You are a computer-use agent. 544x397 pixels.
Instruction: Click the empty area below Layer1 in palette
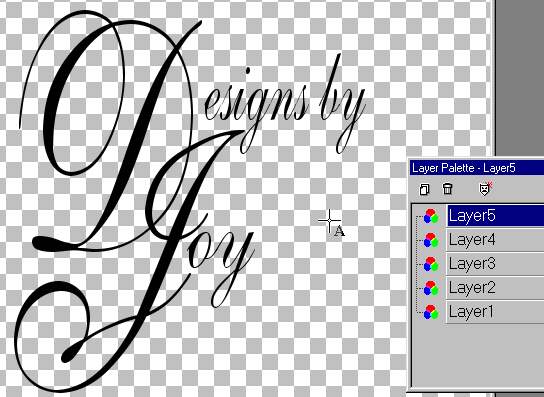tap(478, 354)
